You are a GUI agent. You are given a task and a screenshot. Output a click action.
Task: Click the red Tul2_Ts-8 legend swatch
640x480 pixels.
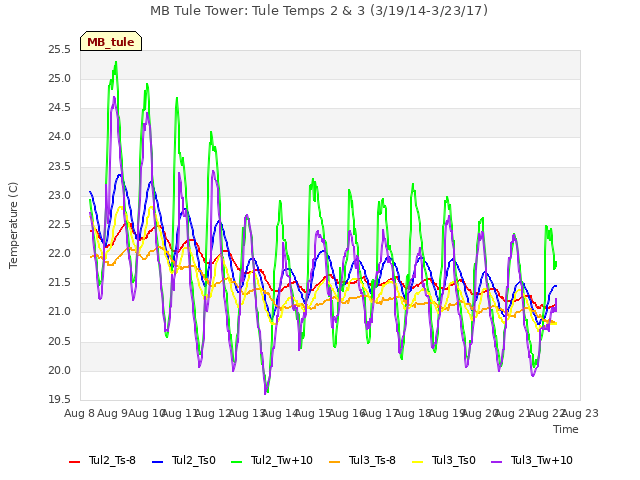75,462
